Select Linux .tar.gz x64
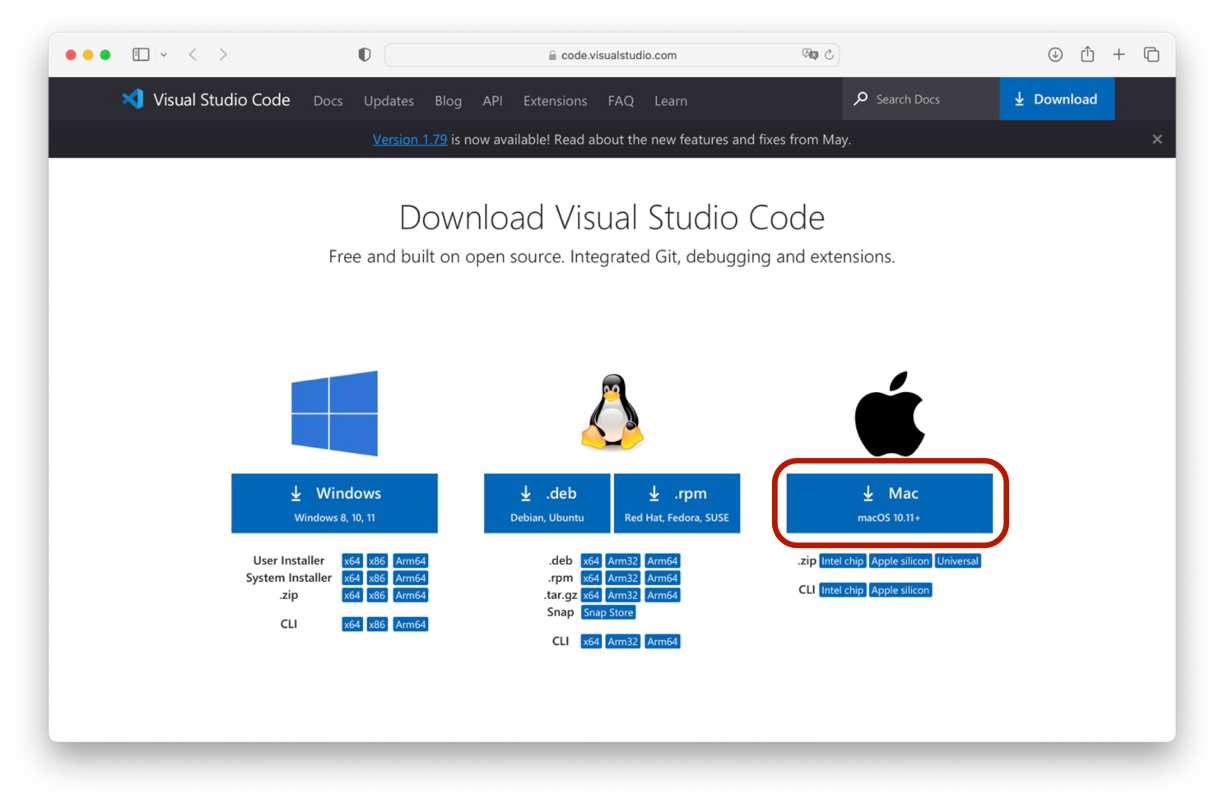Viewport: 1224px width, 808px height. tap(591, 595)
